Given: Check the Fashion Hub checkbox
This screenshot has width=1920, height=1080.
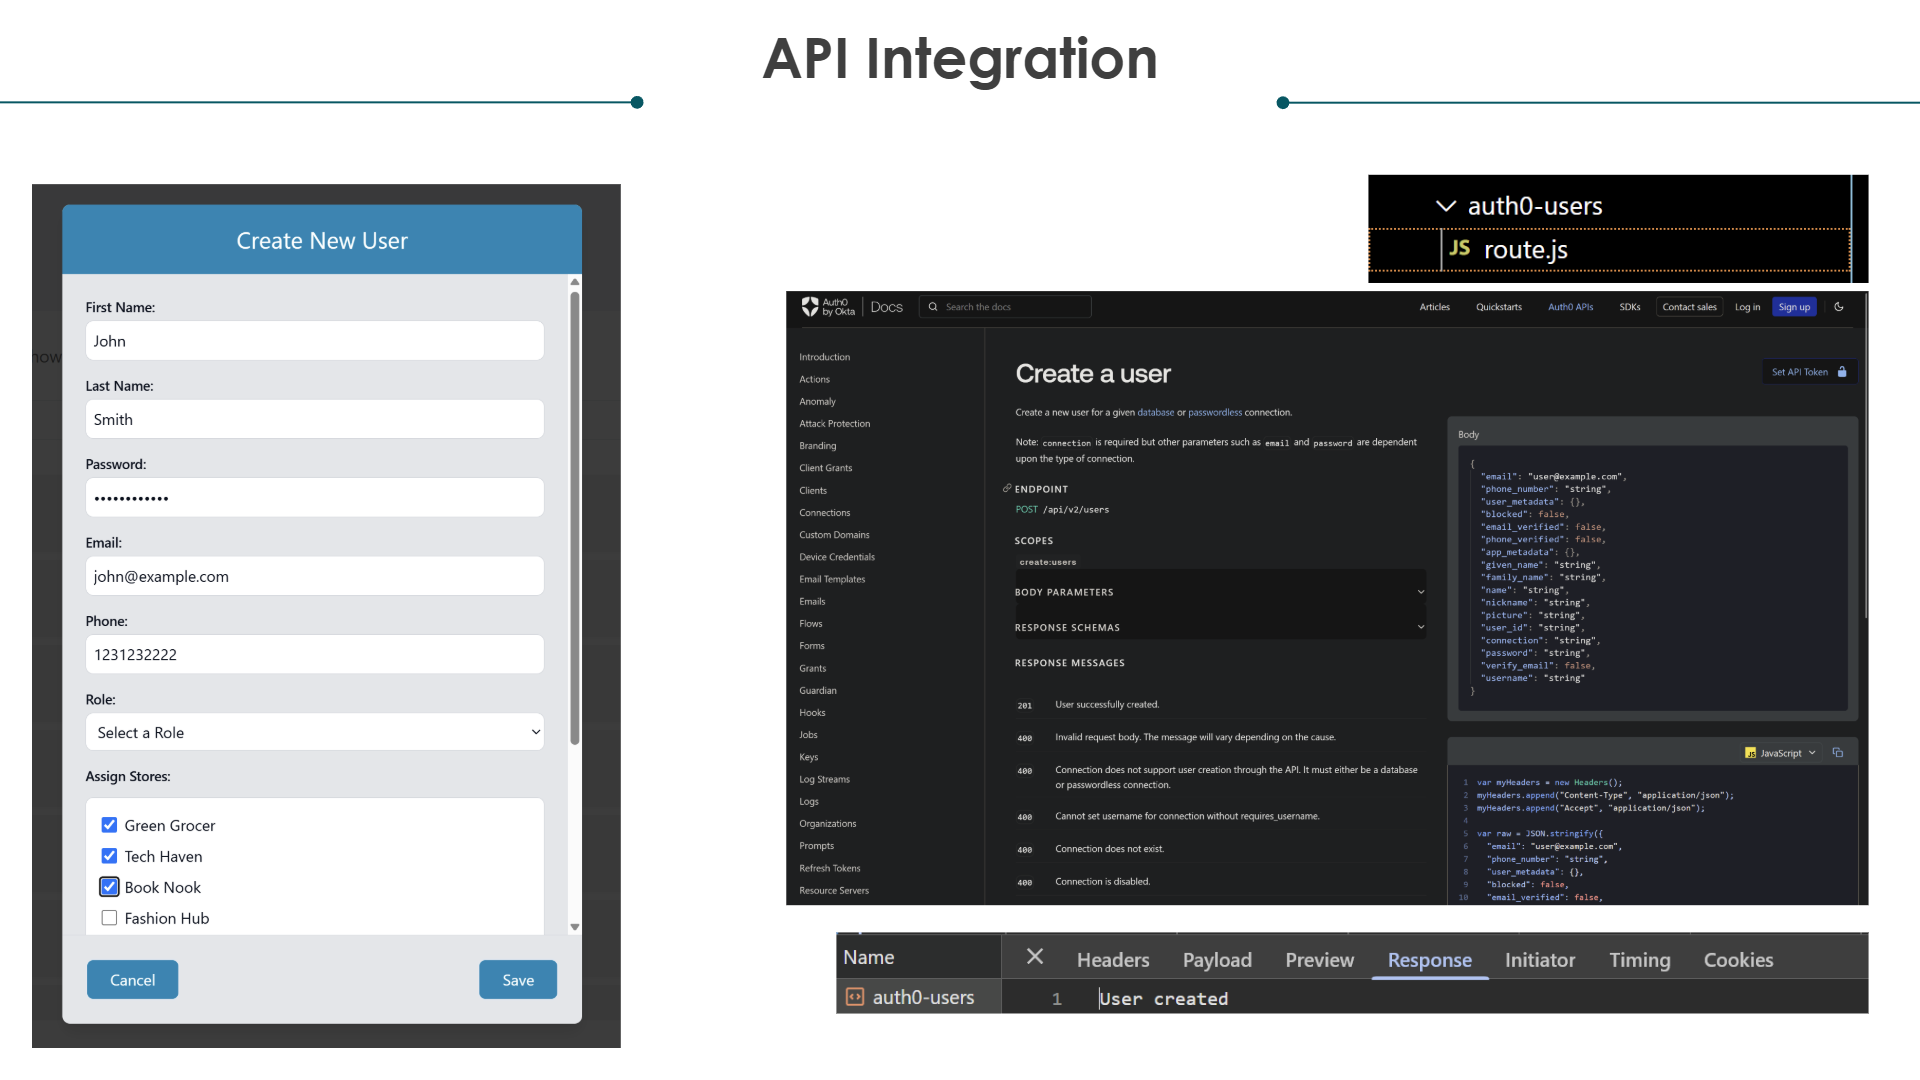Looking at the screenshot, I should tap(109, 918).
